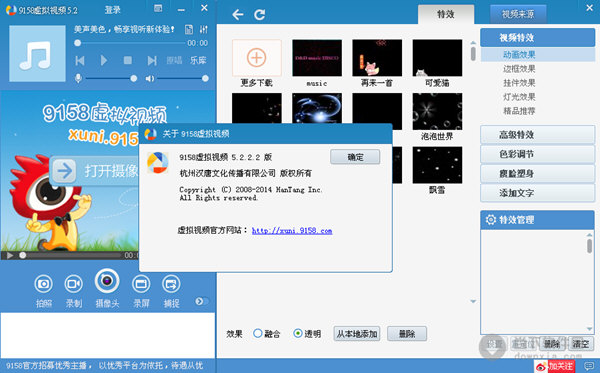
Task: Click the 录屏 screen record icon
Action: (x=141, y=284)
